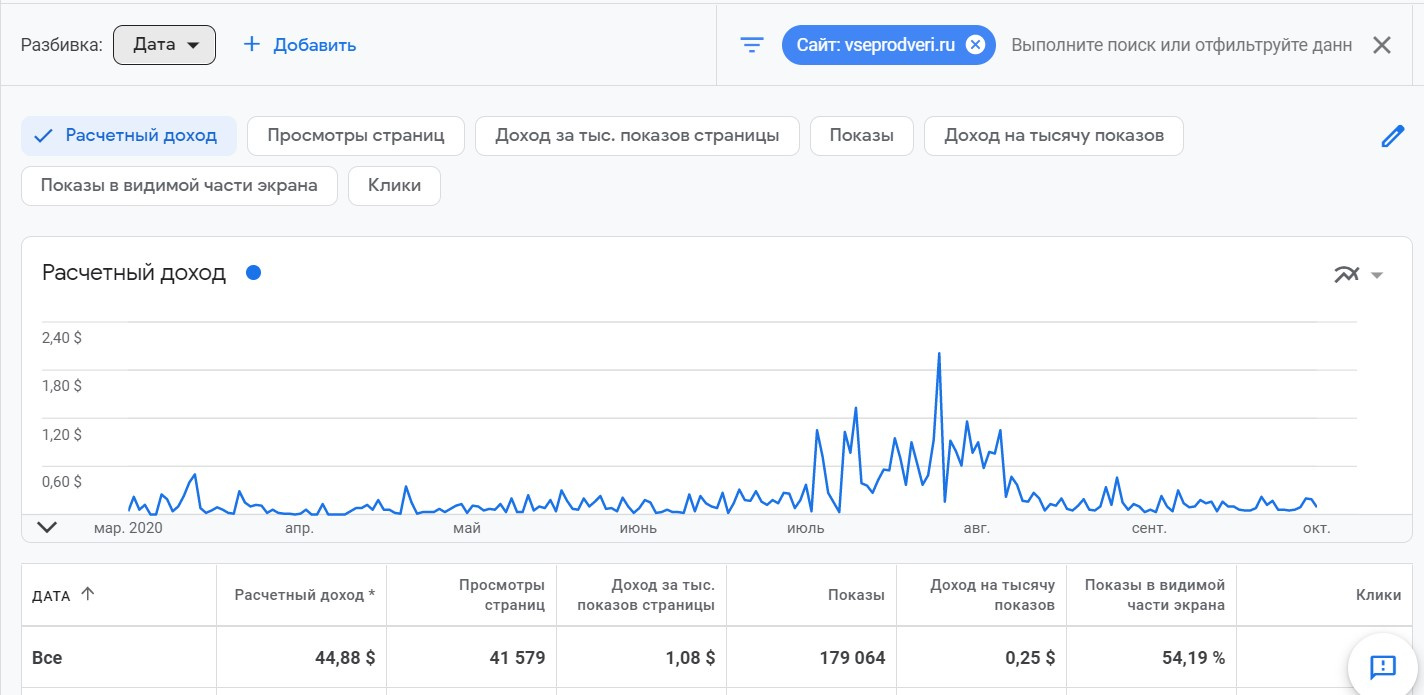Toggle the Расчетный доход metric chip
1424x695 pixels.
point(129,136)
